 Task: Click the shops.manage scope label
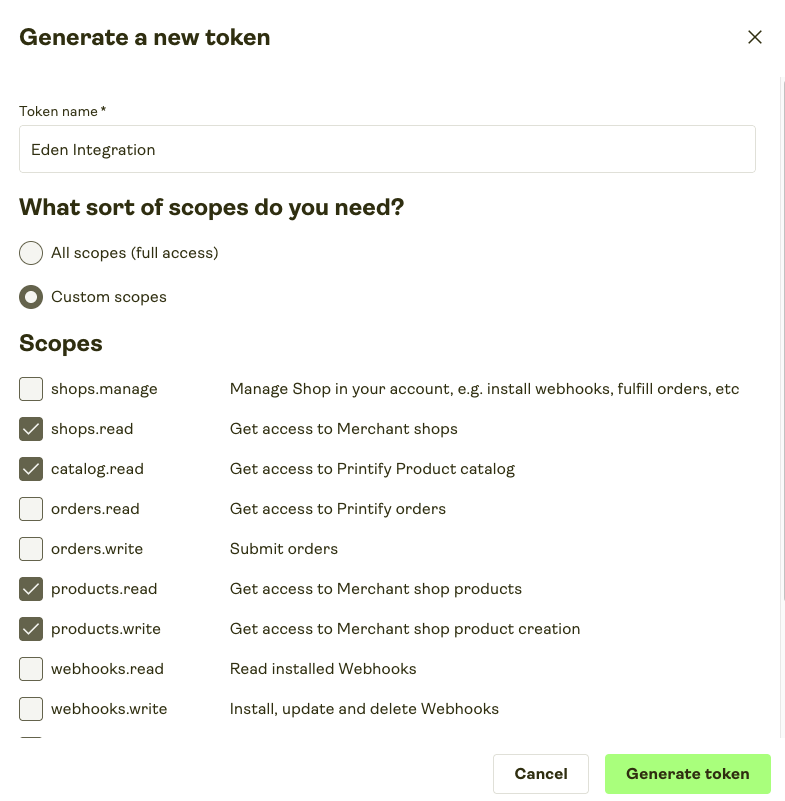pos(104,389)
